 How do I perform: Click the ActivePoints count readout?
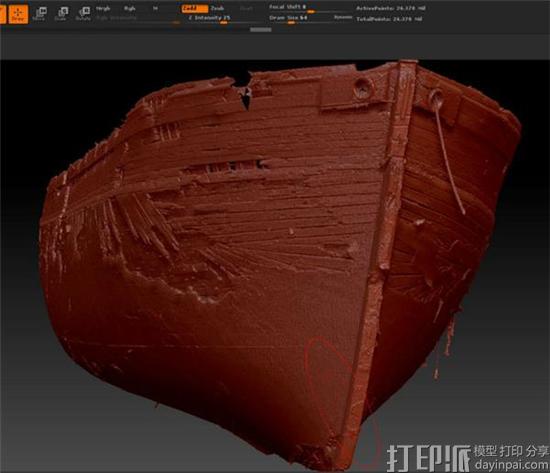pos(391,8)
